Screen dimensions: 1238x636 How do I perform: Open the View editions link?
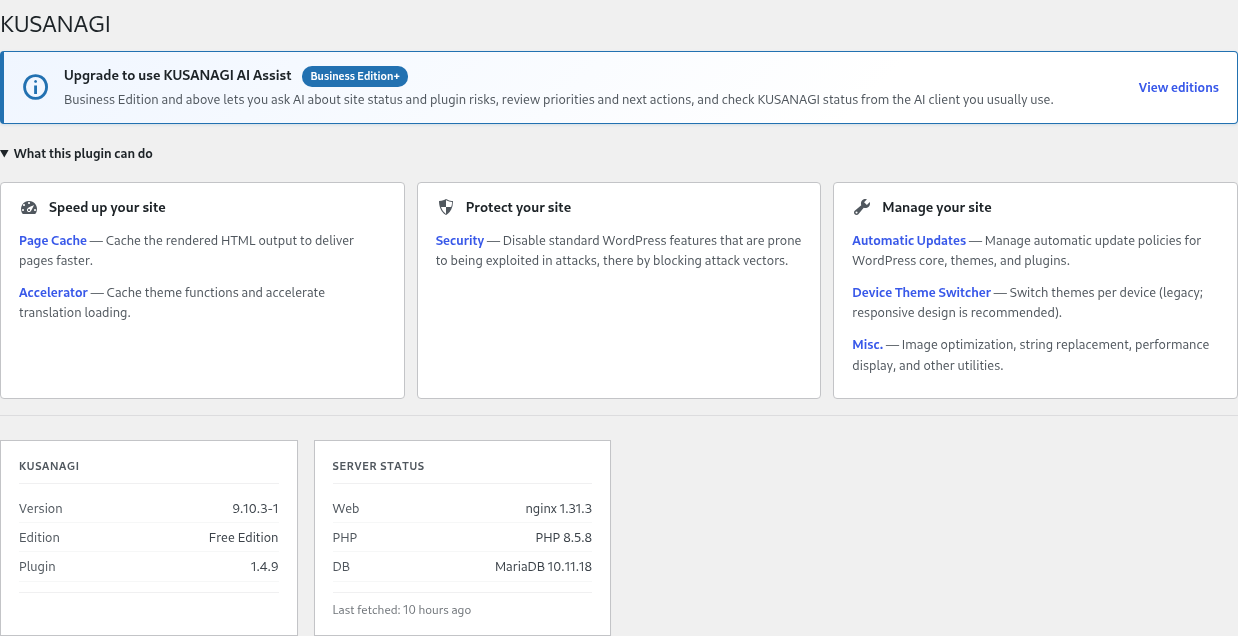pos(1178,88)
